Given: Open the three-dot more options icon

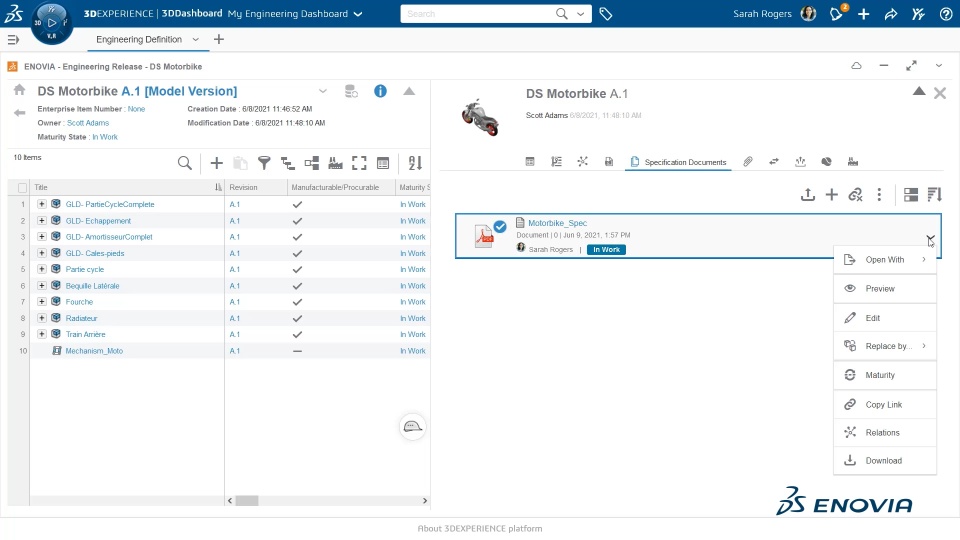Looking at the screenshot, I should click(x=879, y=195).
